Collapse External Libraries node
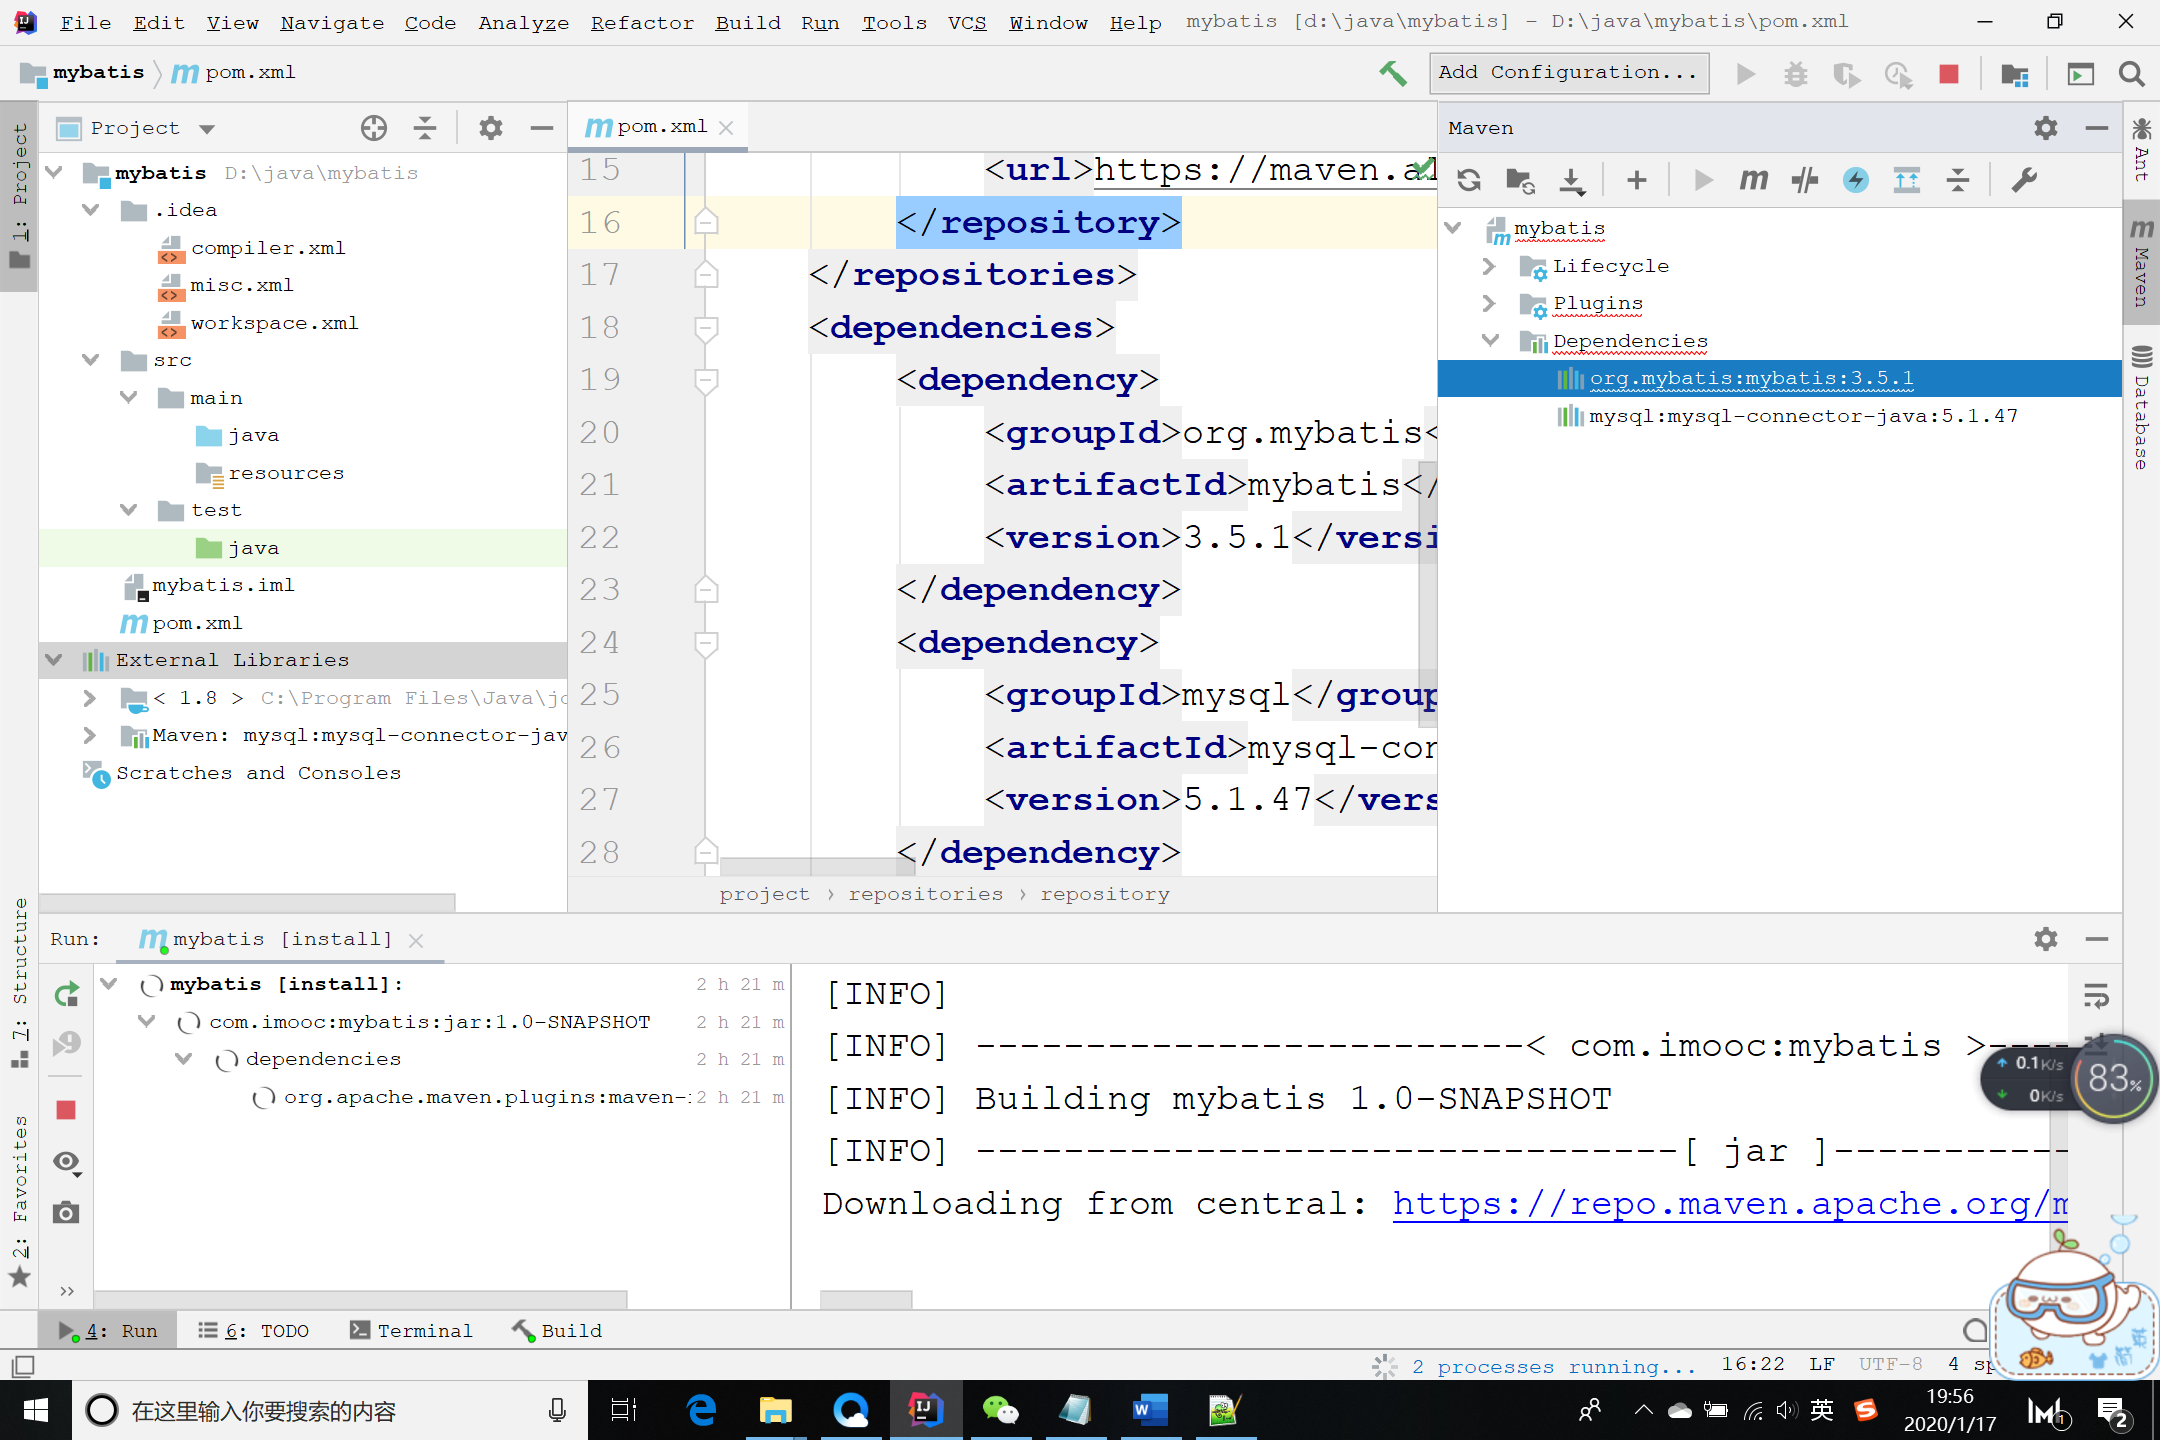This screenshot has height=1440, width=2160. (55, 660)
